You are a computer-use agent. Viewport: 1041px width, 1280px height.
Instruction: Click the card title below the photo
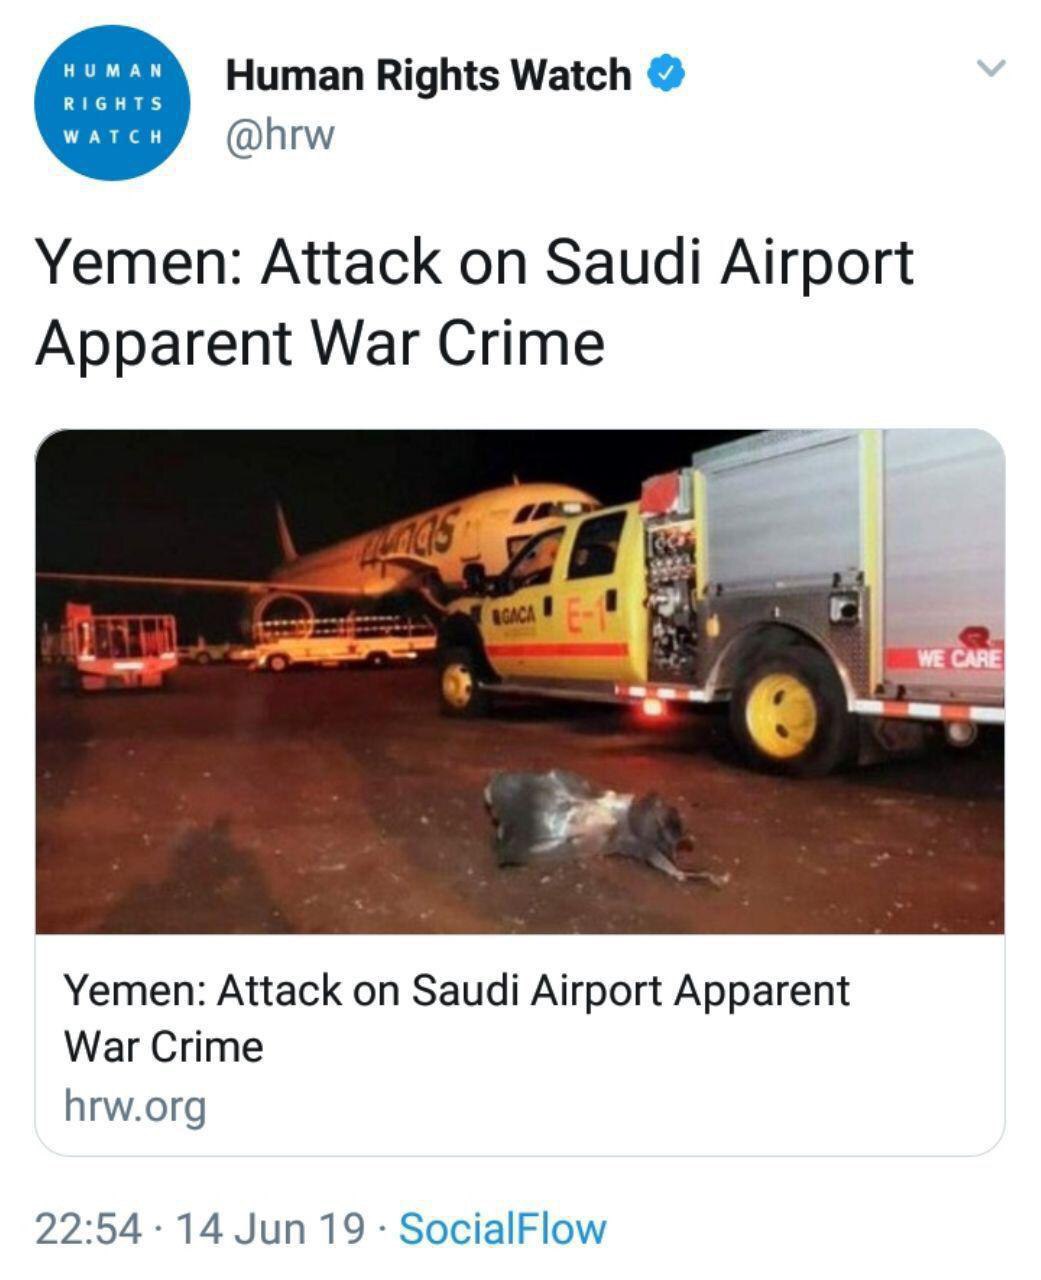click(457, 1018)
